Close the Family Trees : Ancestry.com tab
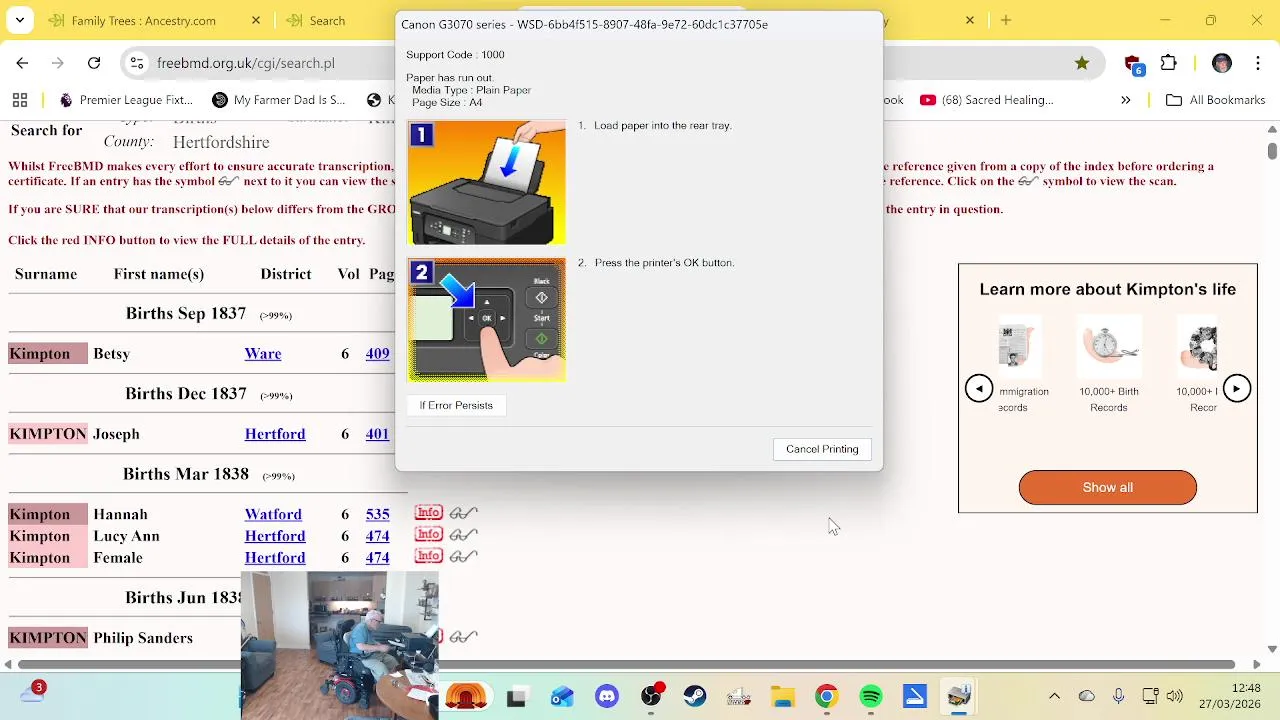Screen dimensions: 1280x720 pyautogui.click(x=255, y=20)
